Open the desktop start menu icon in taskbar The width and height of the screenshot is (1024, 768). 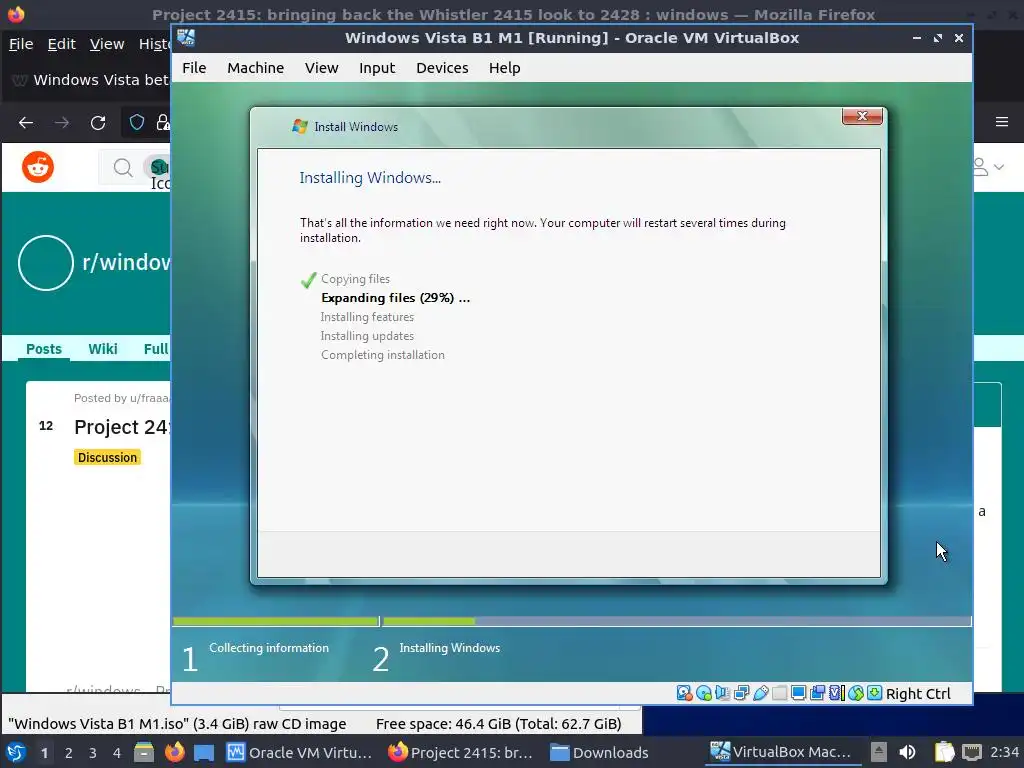(16, 752)
